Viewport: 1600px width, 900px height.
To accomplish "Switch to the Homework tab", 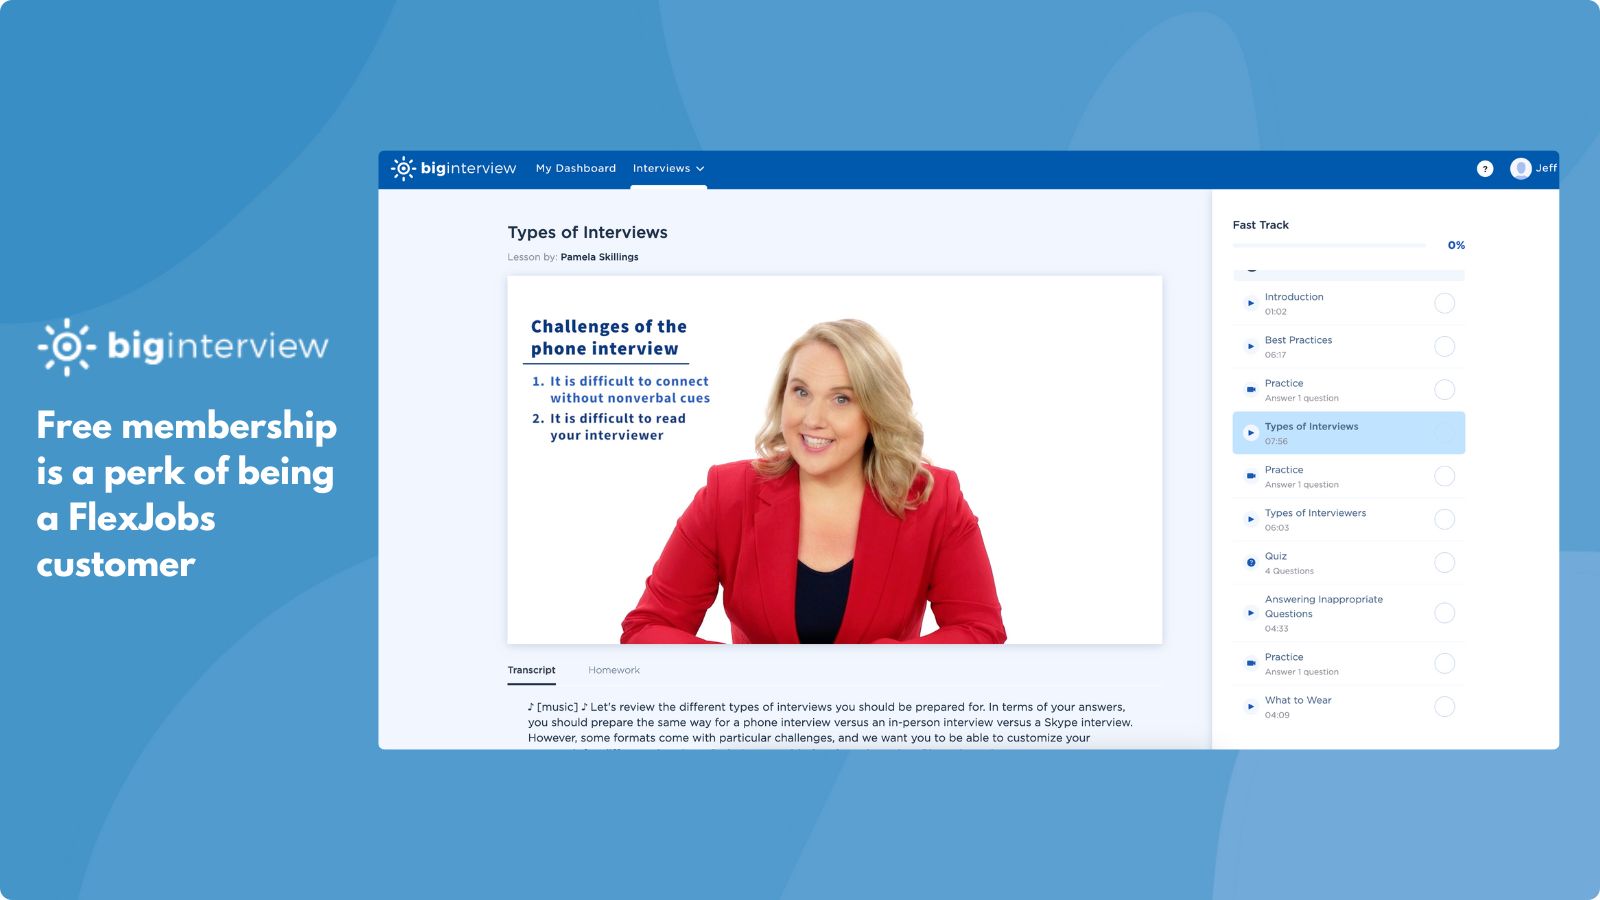I will click(614, 670).
